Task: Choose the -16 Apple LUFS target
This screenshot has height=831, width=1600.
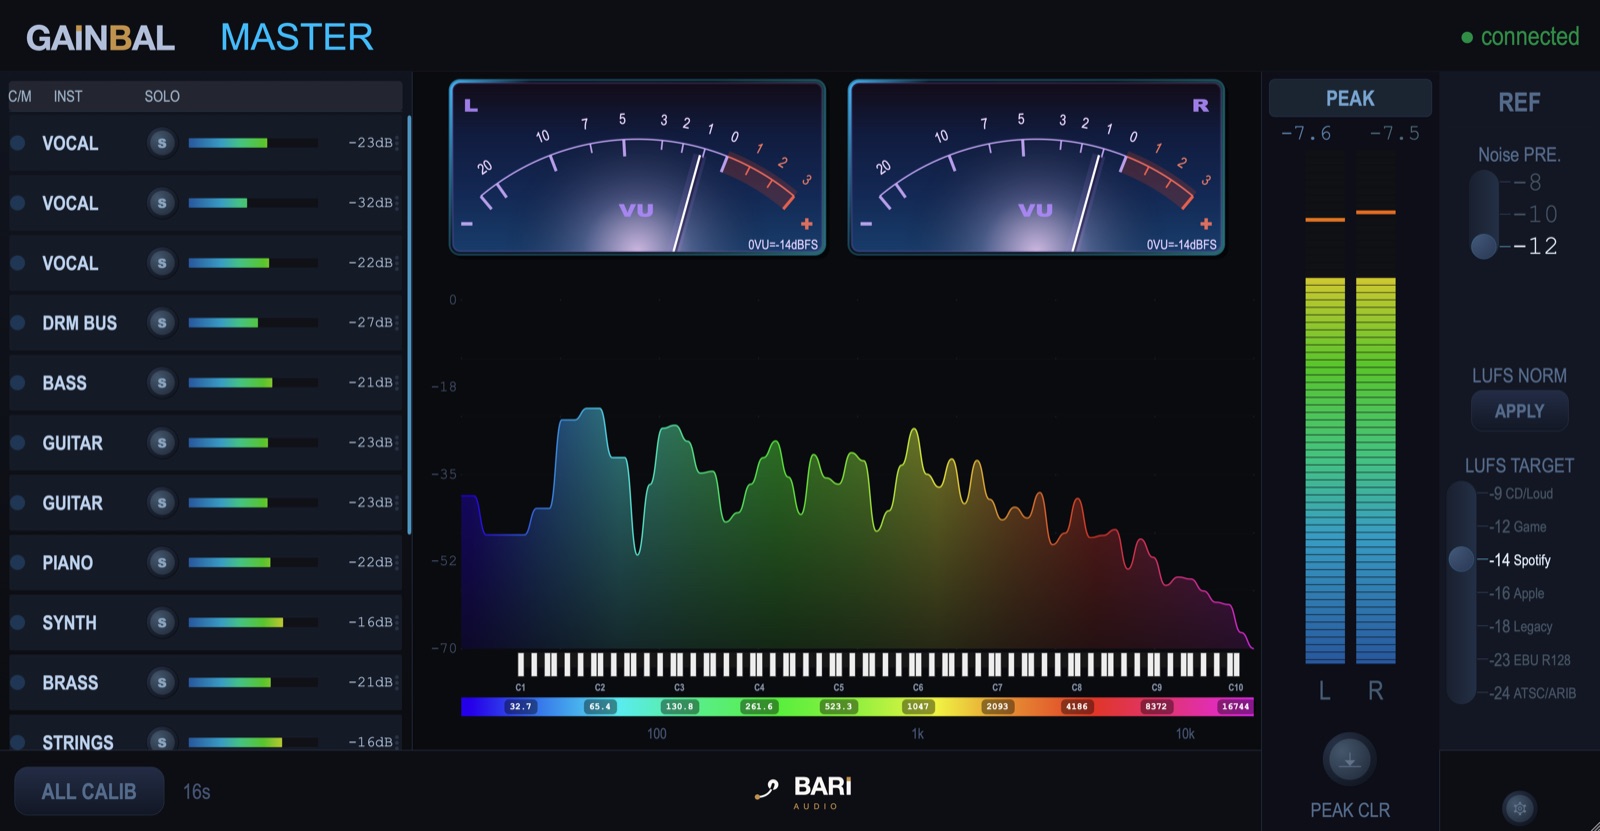Action: [1517, 593]
